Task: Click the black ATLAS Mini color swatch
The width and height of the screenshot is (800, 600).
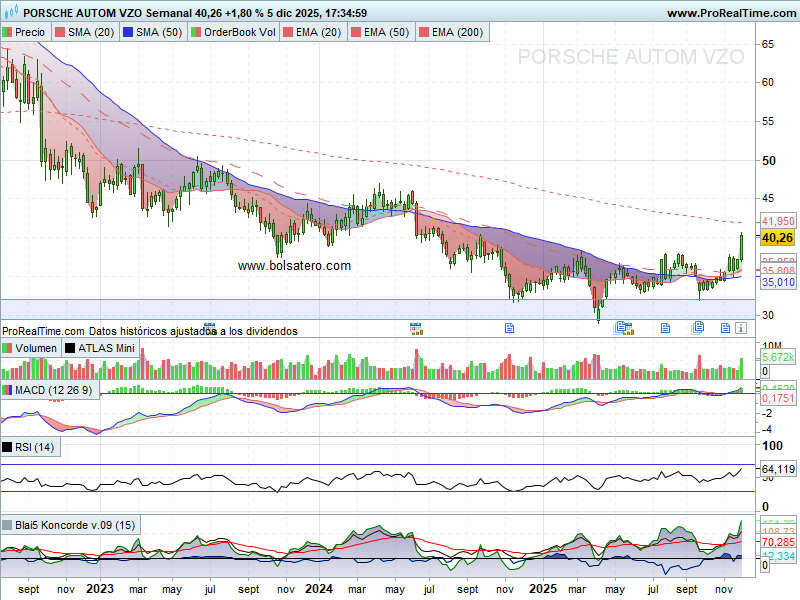Action: tap(70, 348)
